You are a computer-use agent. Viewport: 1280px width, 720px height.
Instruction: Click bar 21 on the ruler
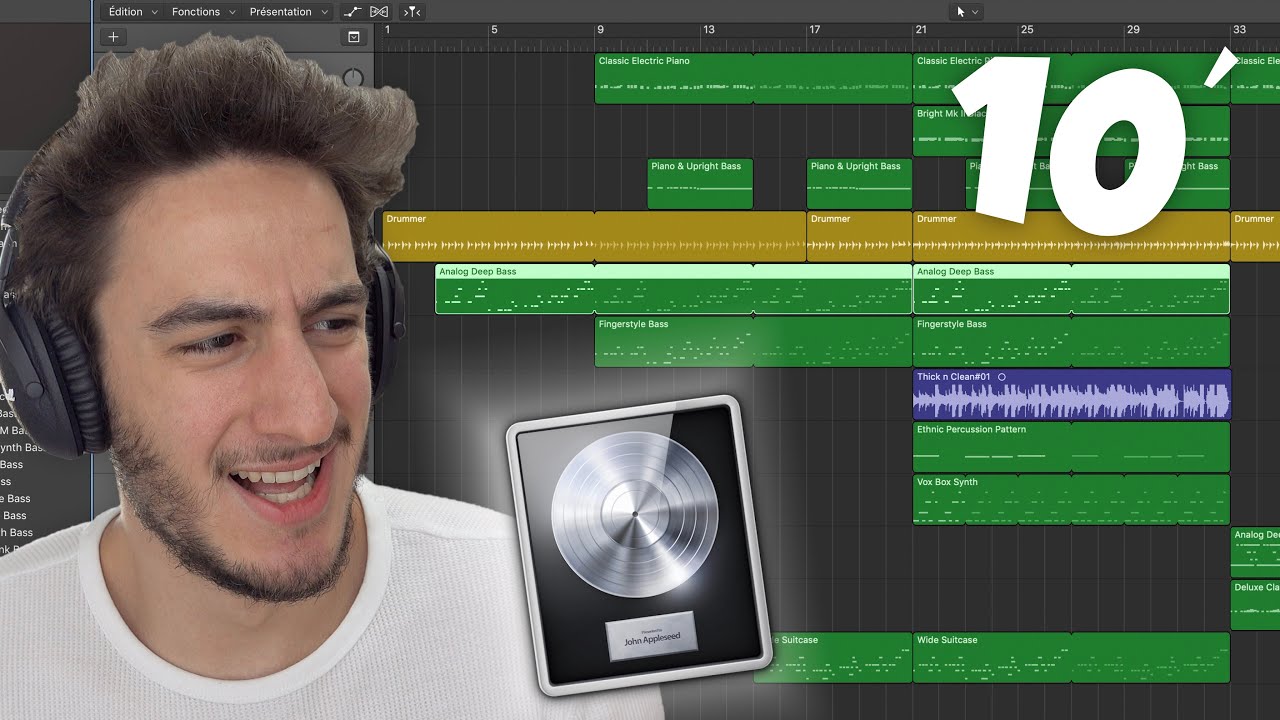tap(920, 30)
